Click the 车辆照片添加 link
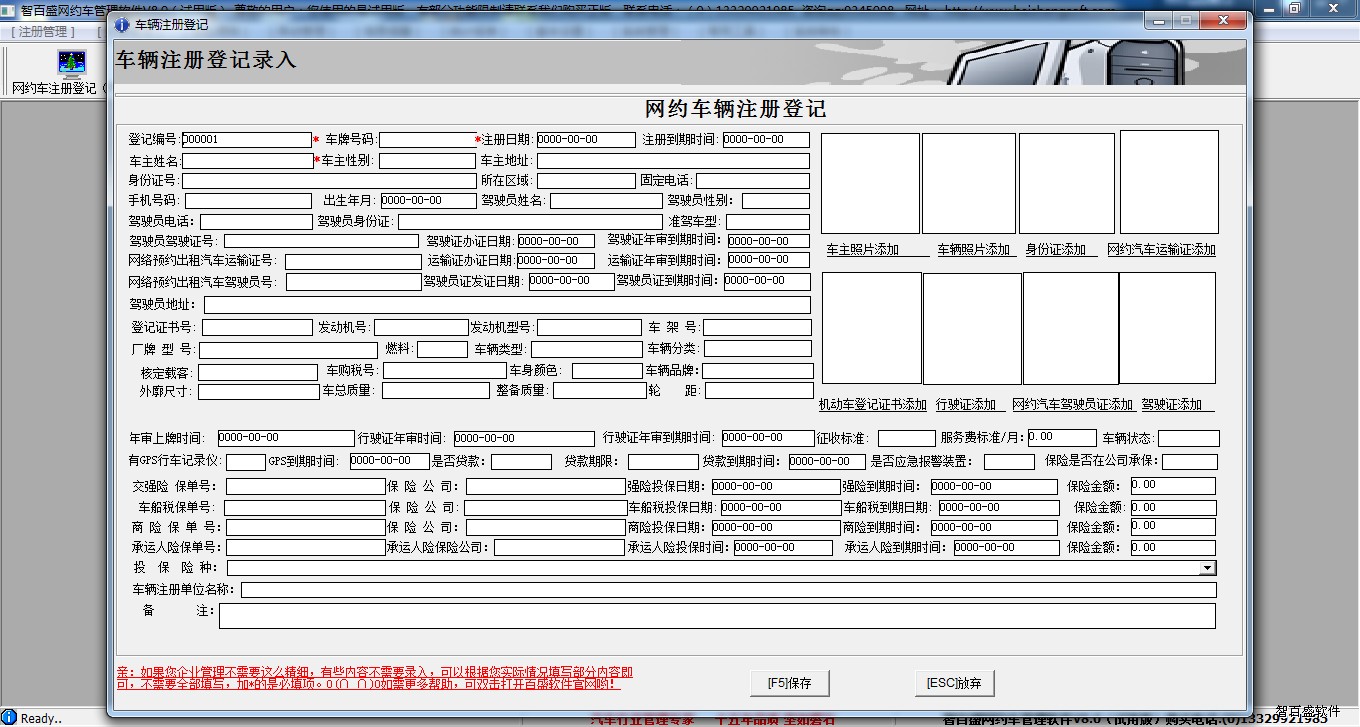 pos(974,250)
